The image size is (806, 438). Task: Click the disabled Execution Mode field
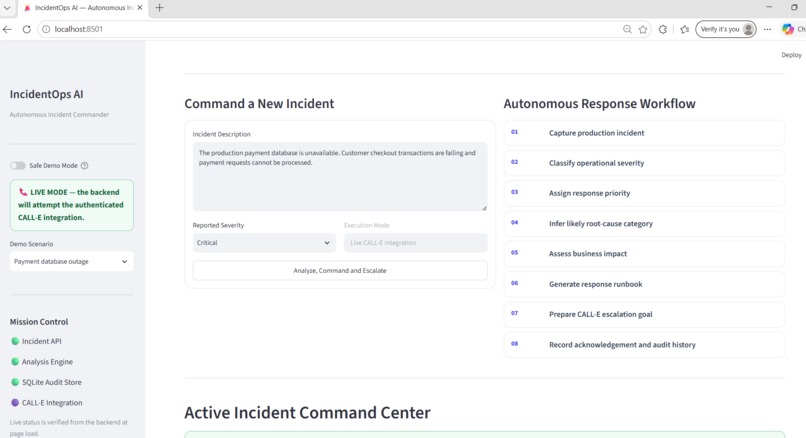415,243
